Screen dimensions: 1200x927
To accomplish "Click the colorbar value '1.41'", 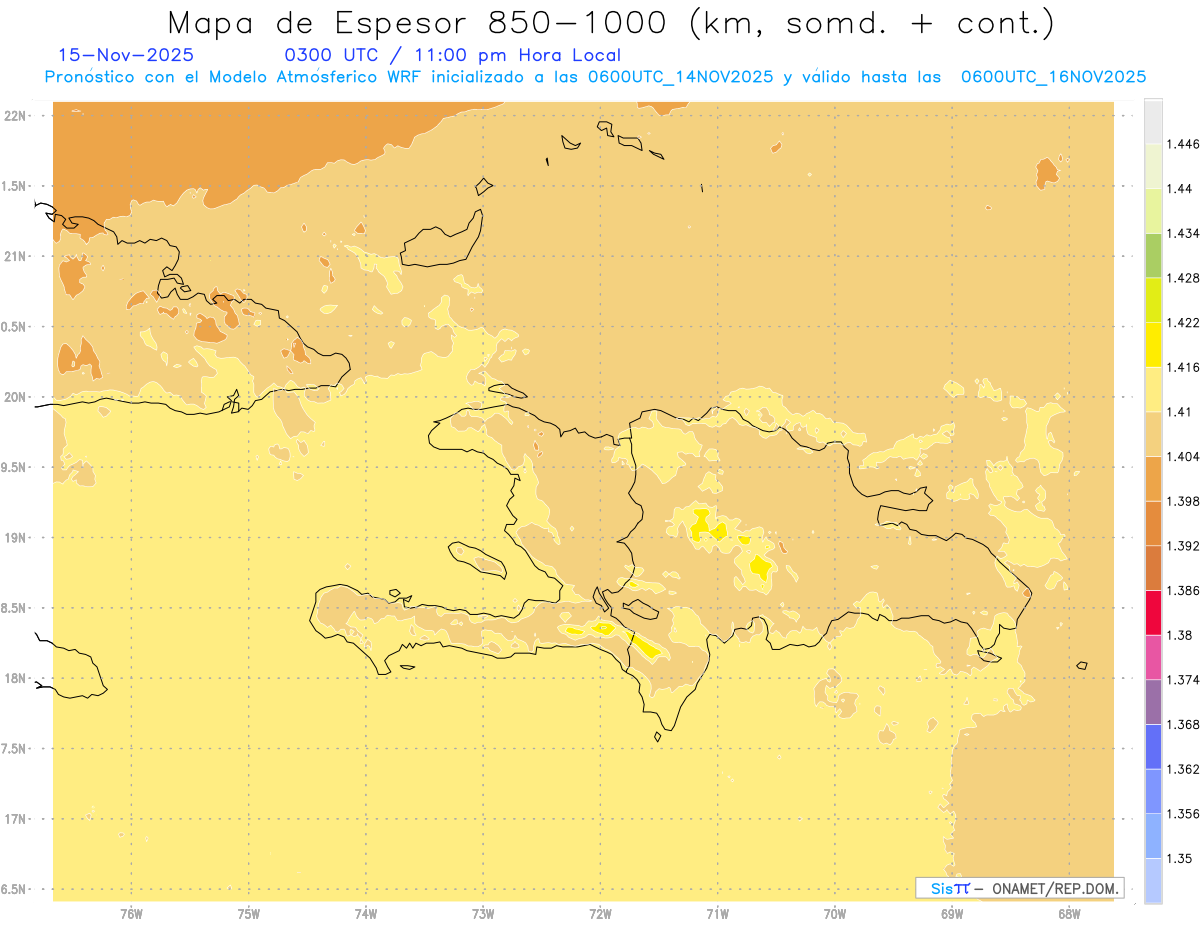I will [1181, 411].
